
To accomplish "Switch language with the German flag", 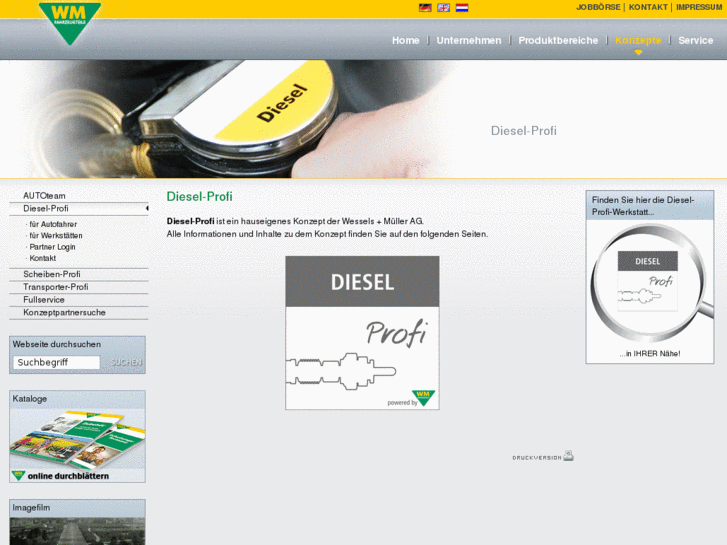I will tap(425, 7).
